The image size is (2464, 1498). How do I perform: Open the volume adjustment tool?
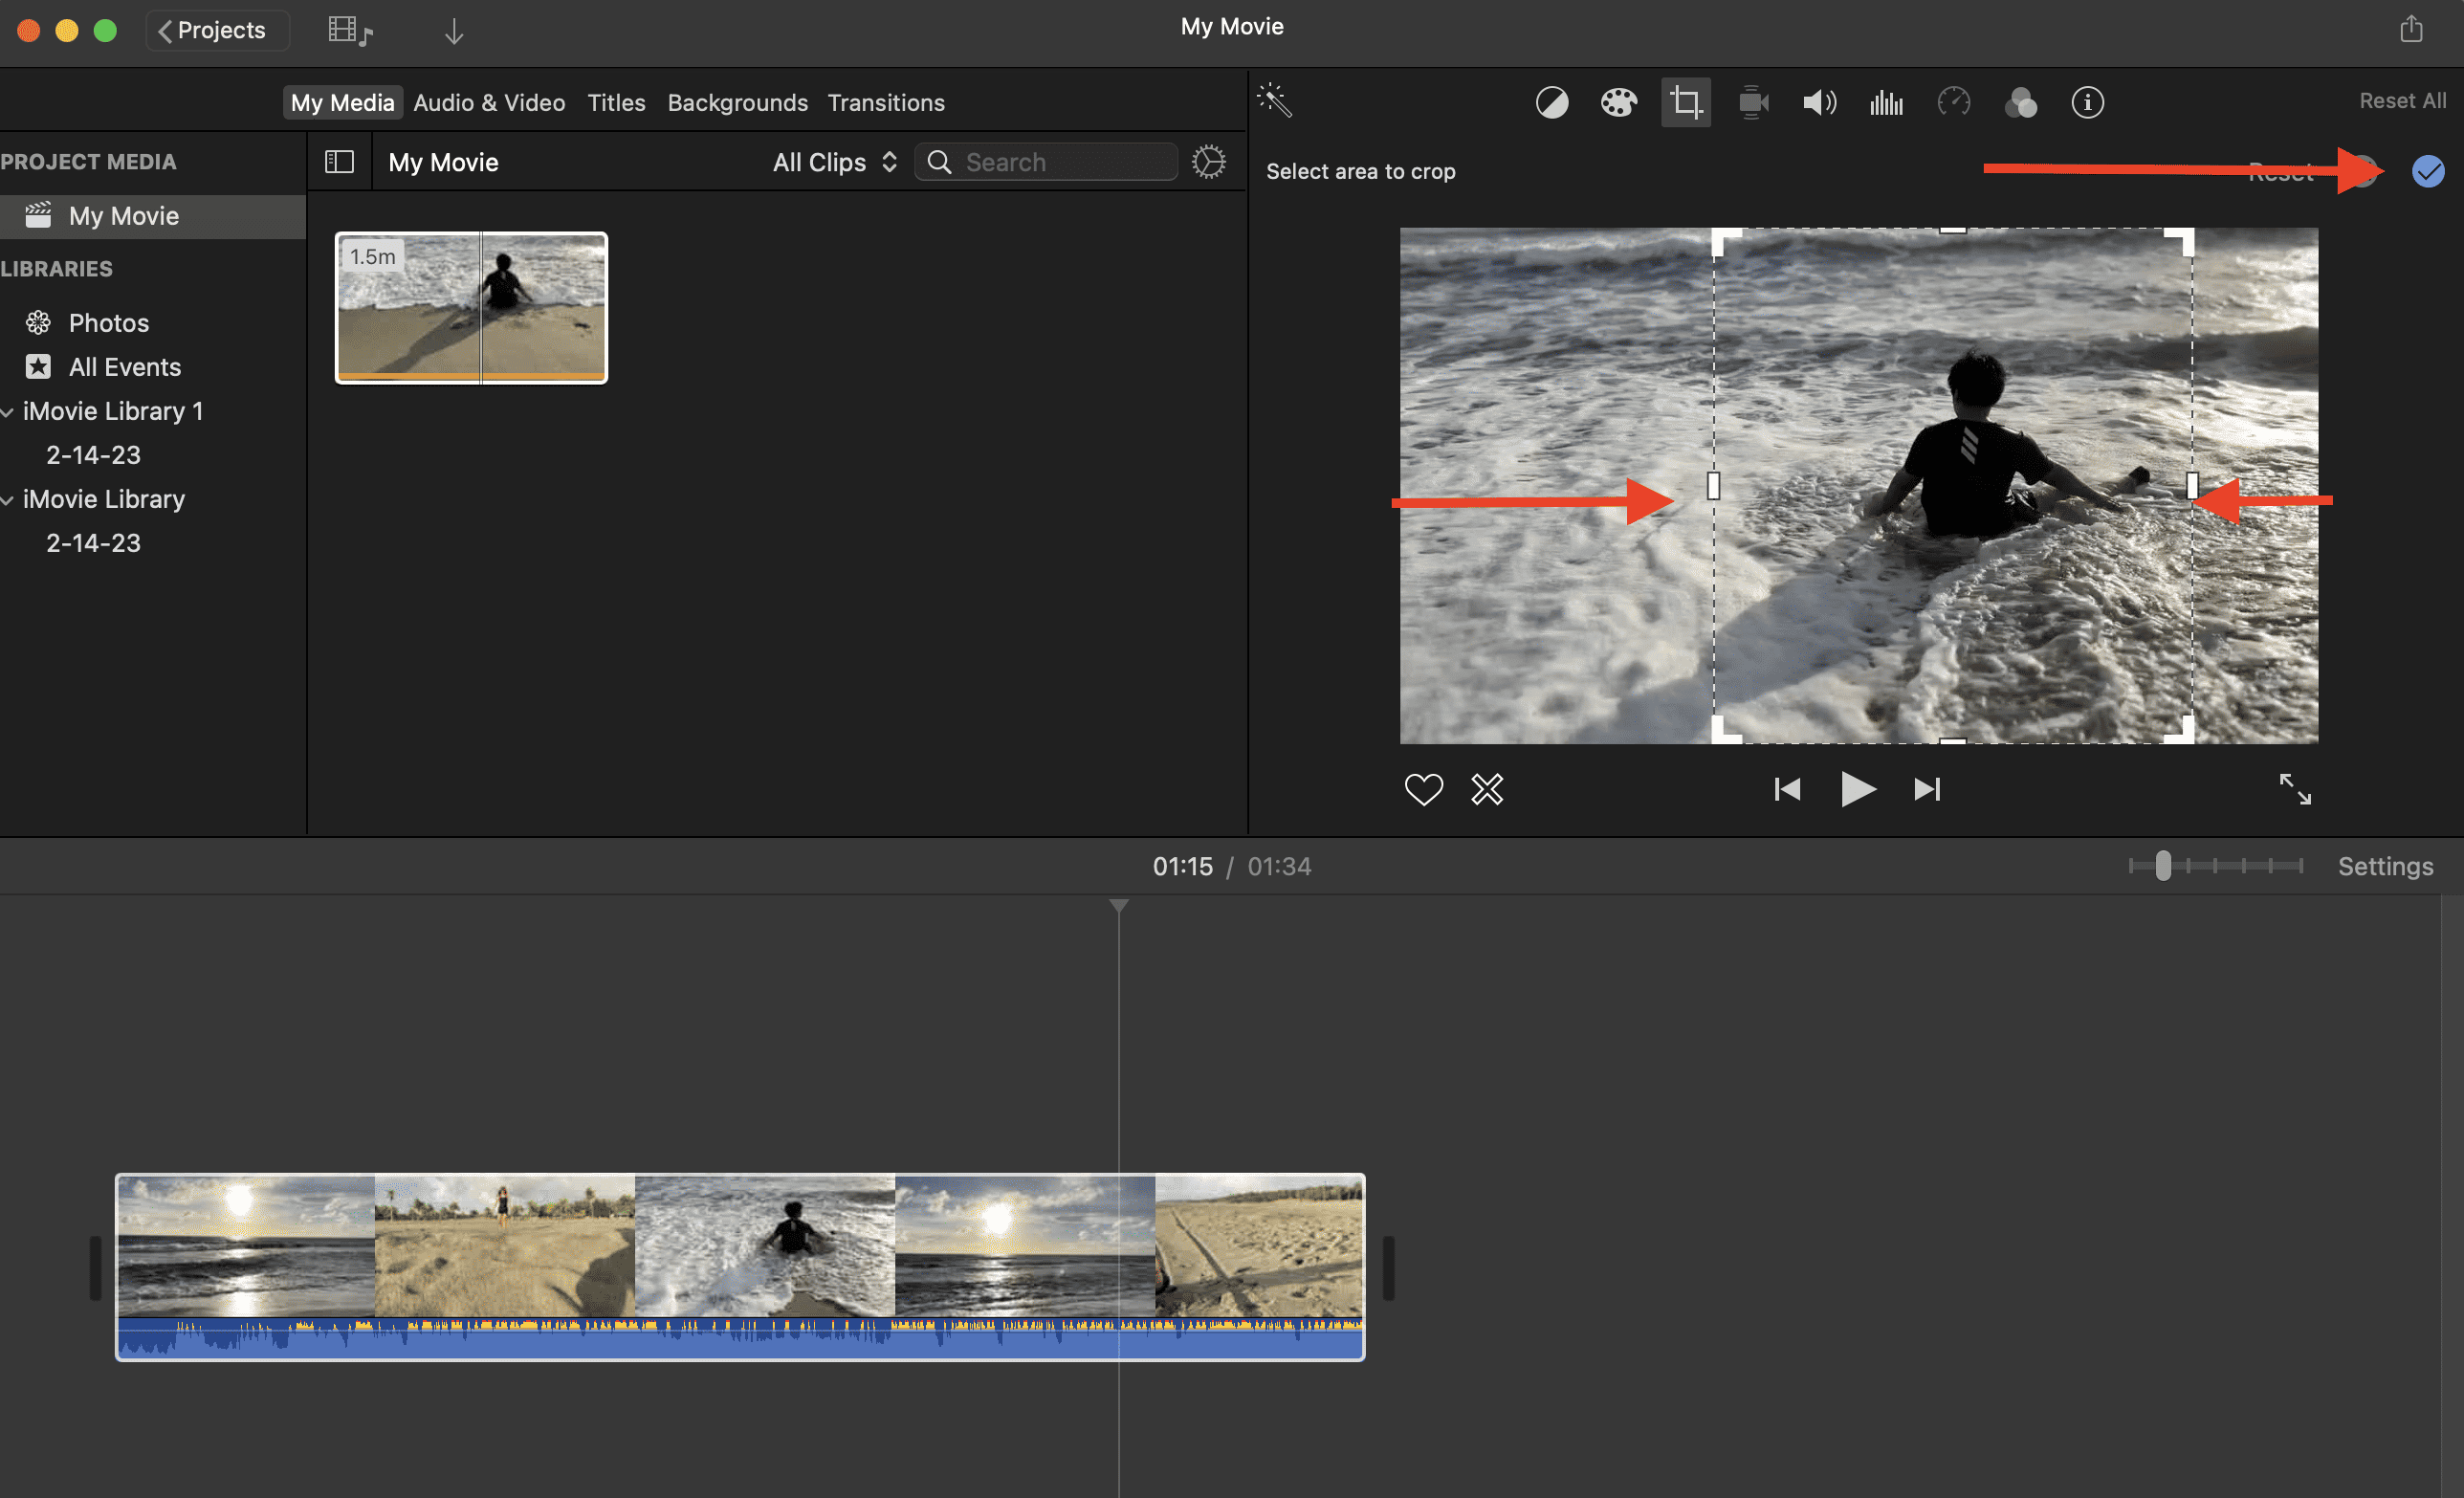[x=1819, y=102]
